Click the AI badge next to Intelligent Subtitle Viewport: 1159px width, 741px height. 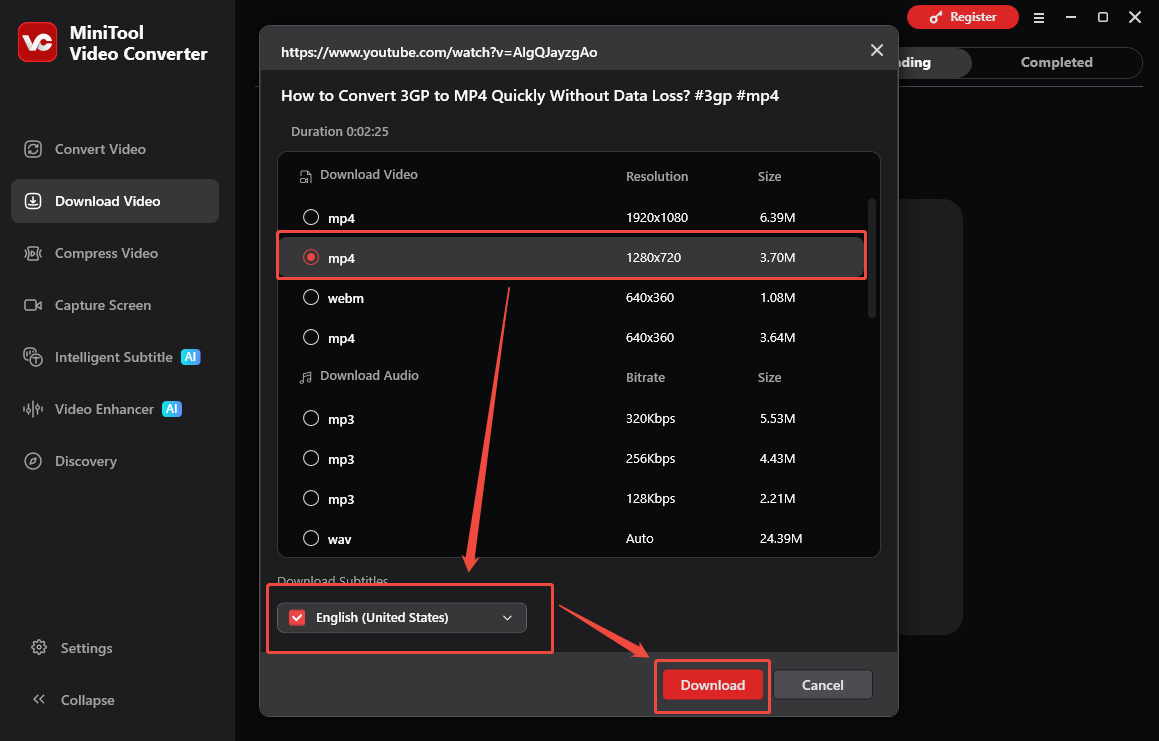191,357
